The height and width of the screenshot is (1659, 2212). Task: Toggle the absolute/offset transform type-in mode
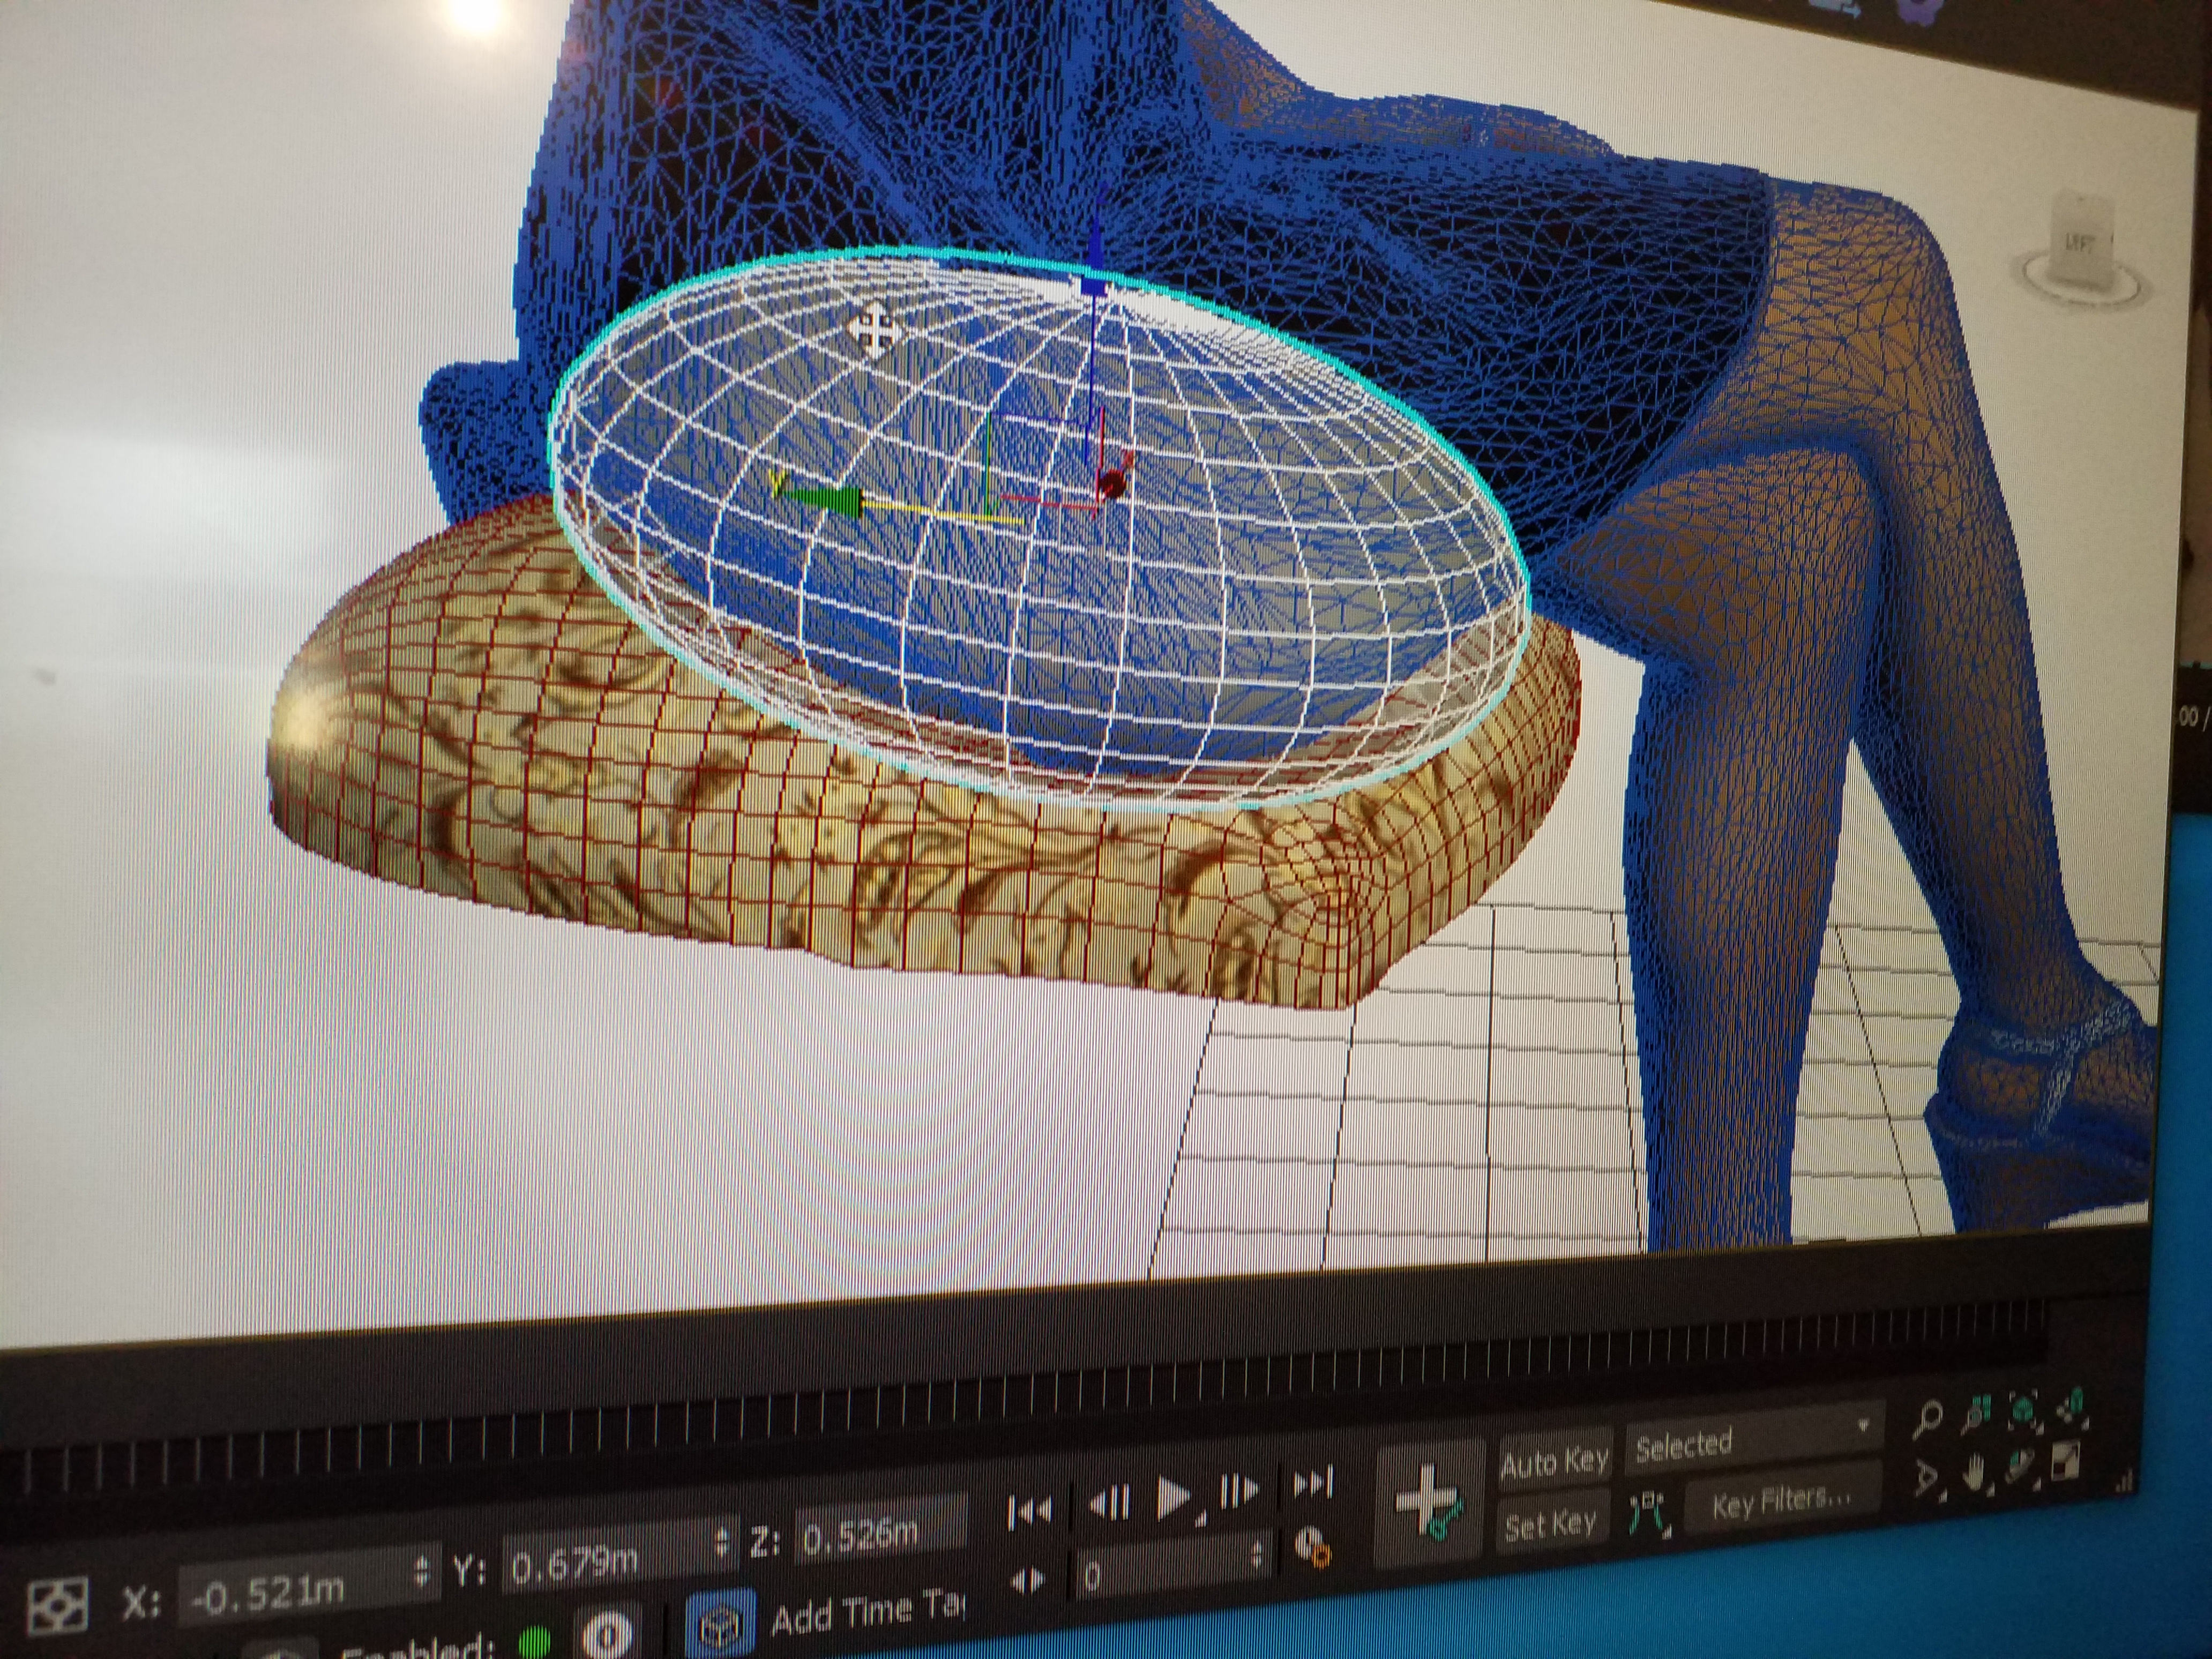coord(58,1606)
